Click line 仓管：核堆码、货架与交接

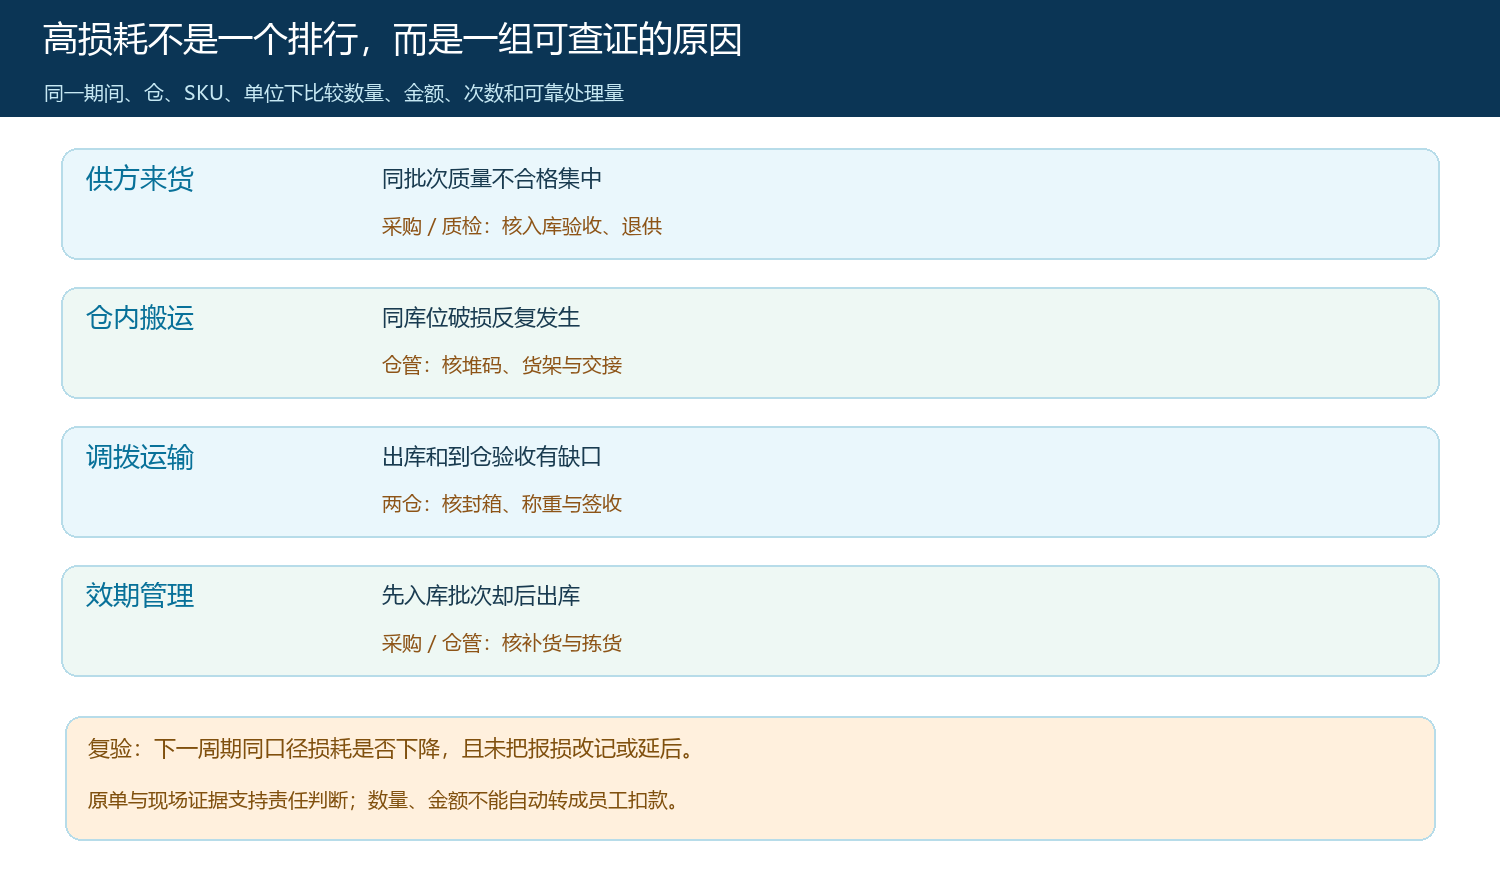pyautogui.click(x=502, y=365)
